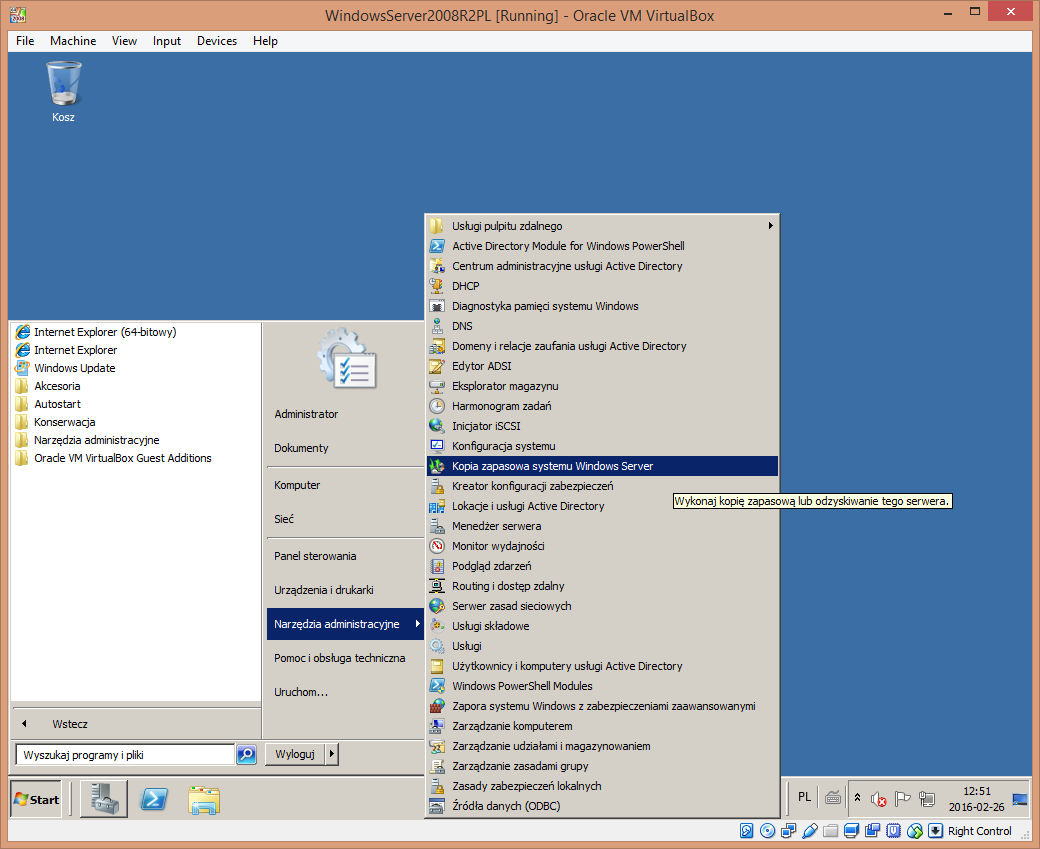Open Windows Explorer from the taskbar
Viewport: 1040px width, 849px height.
[x=204, y=800]
